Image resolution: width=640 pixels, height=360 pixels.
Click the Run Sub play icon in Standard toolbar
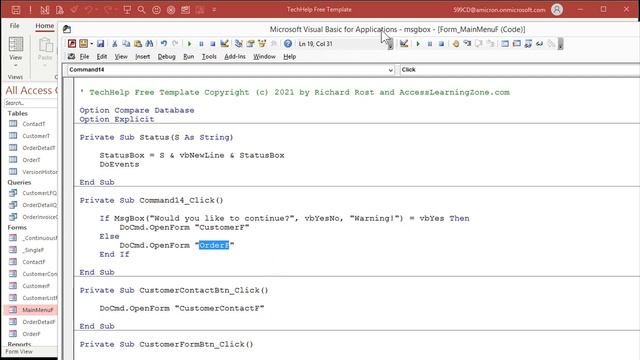[189, 44]
